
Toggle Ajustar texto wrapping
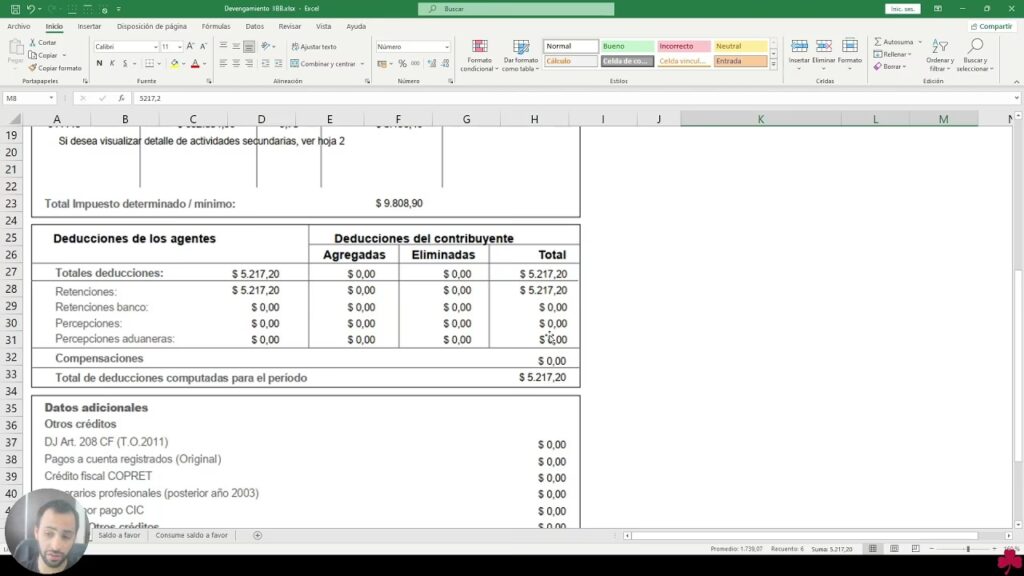coord(314,47)
